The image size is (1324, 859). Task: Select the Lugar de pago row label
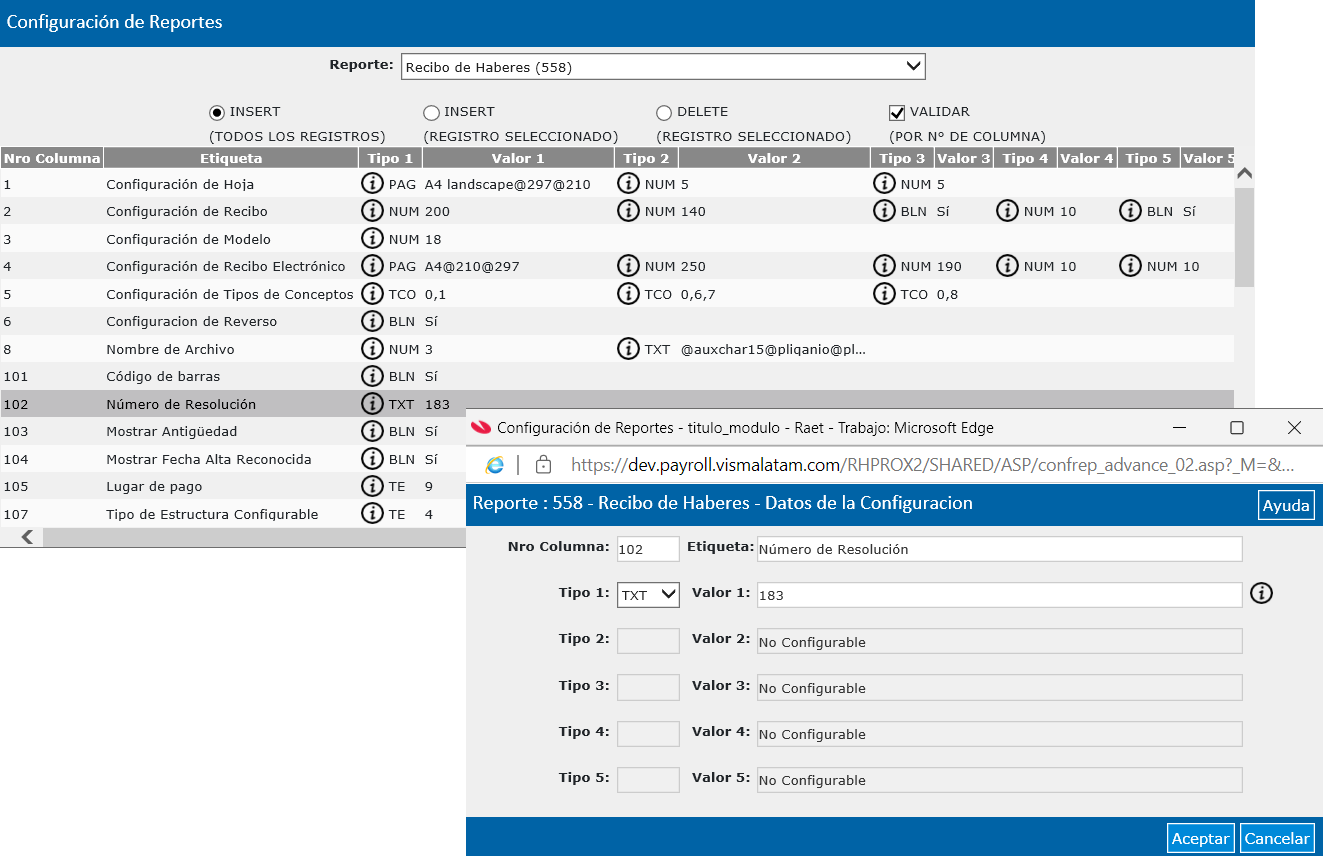(x=154, y=486)
